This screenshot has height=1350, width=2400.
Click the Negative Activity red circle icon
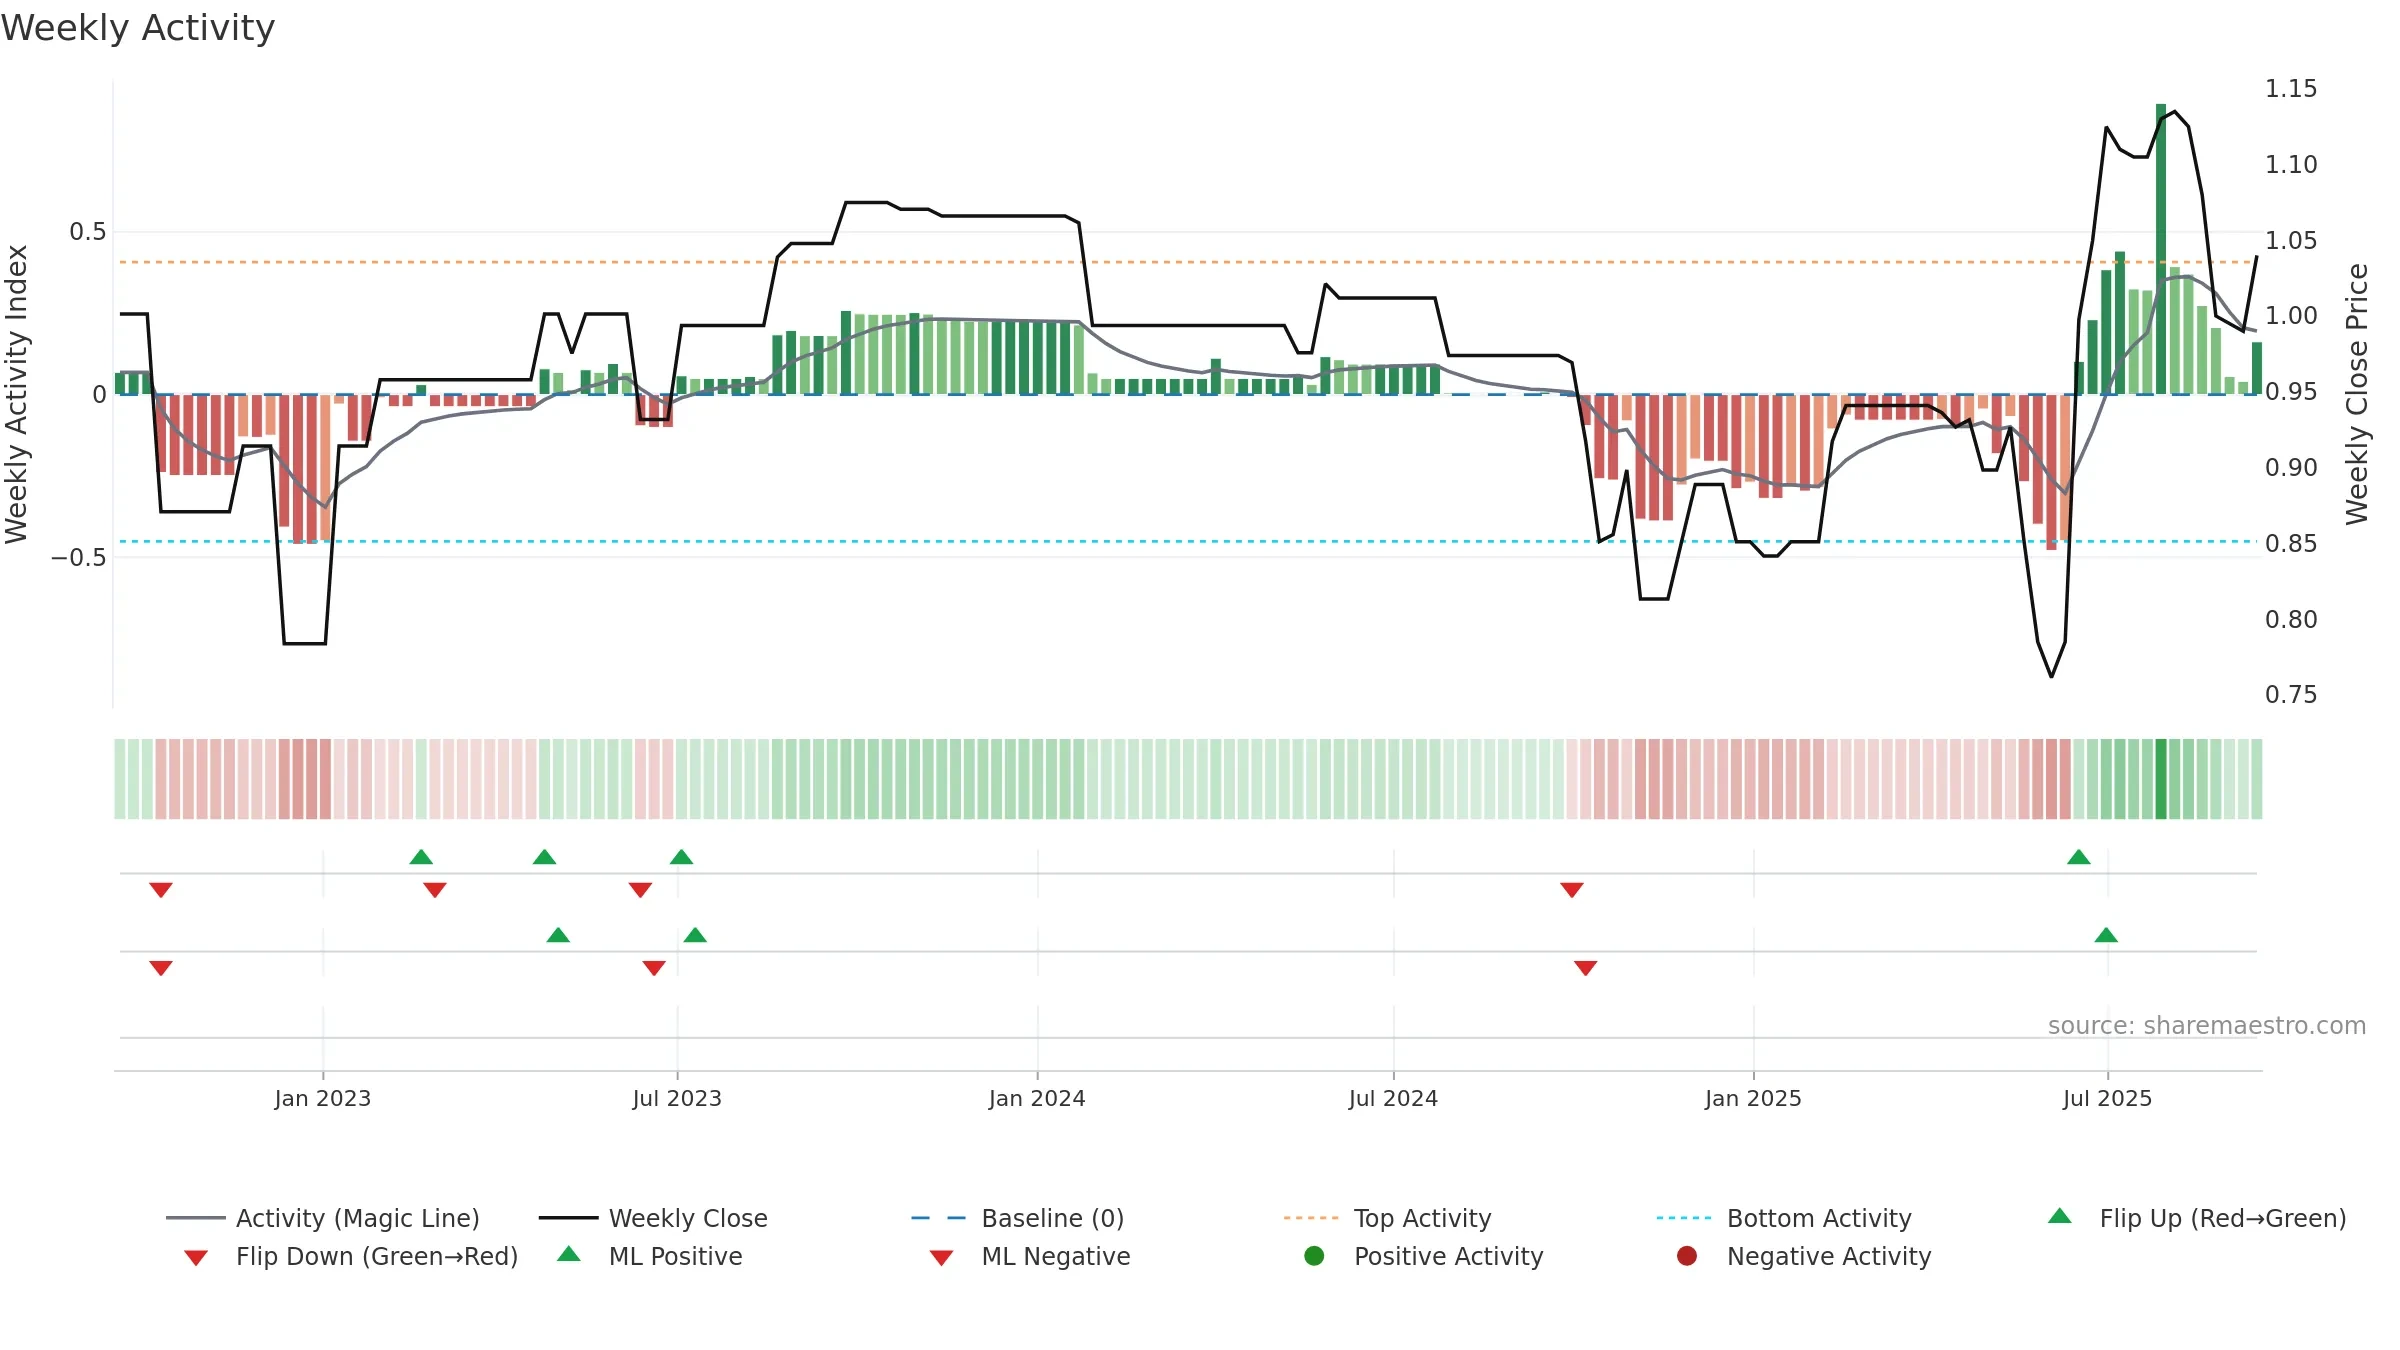1687,1256
